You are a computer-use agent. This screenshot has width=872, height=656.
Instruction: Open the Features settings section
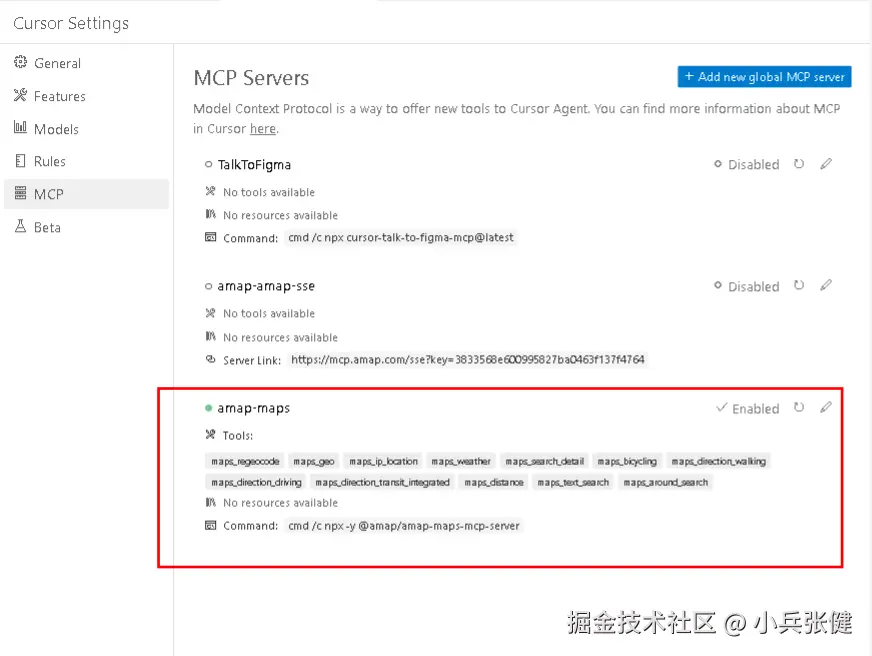coord(86,96)
